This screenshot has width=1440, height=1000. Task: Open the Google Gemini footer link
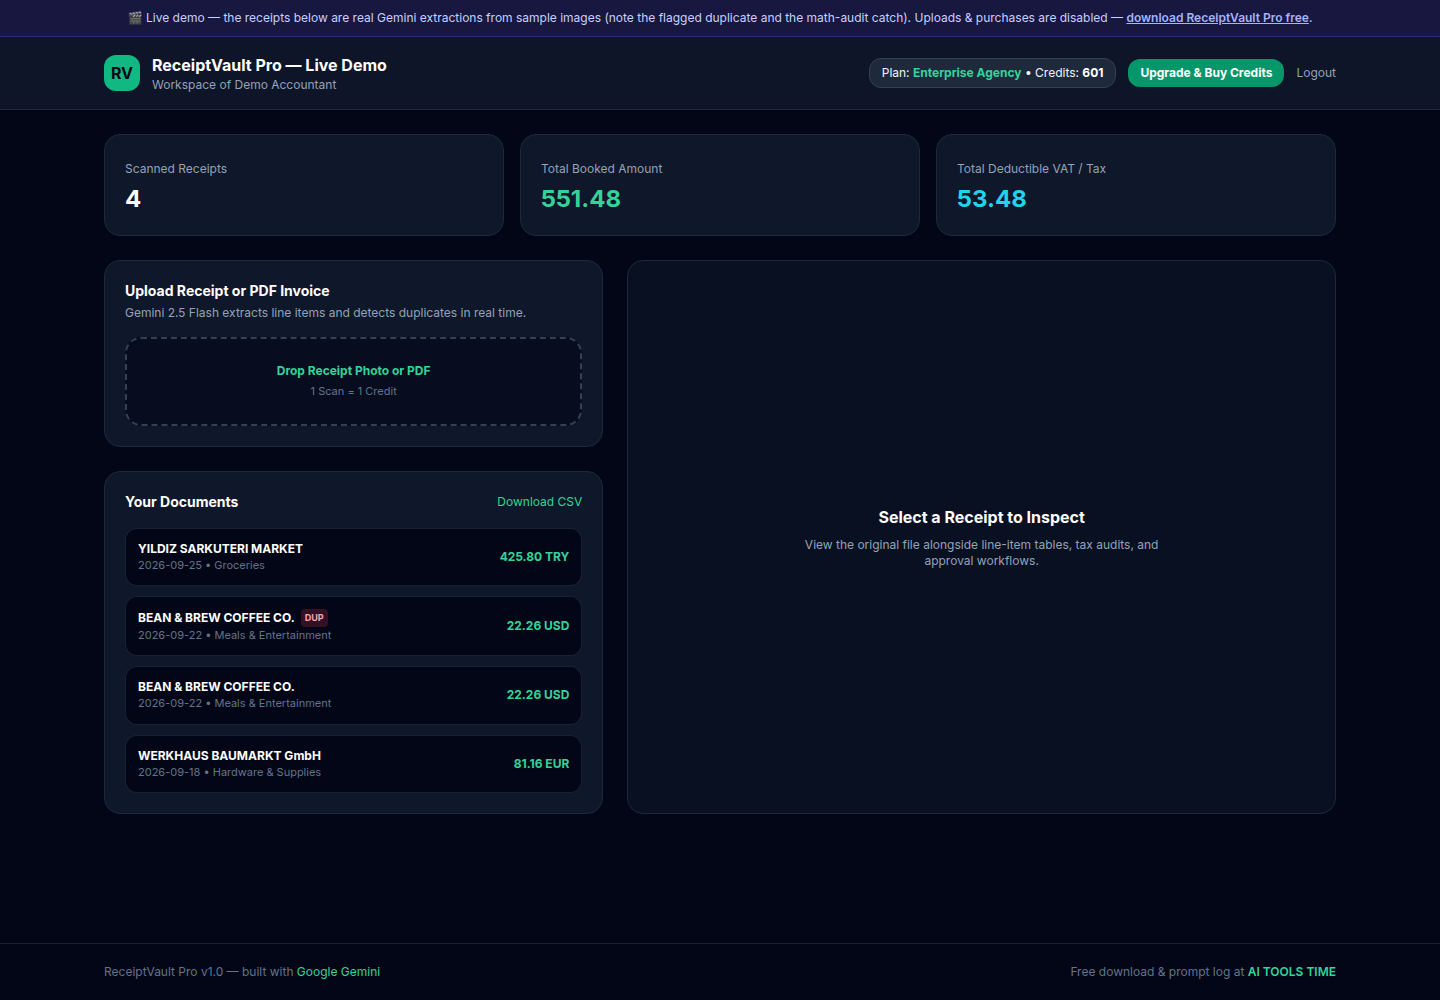[338, 972]
